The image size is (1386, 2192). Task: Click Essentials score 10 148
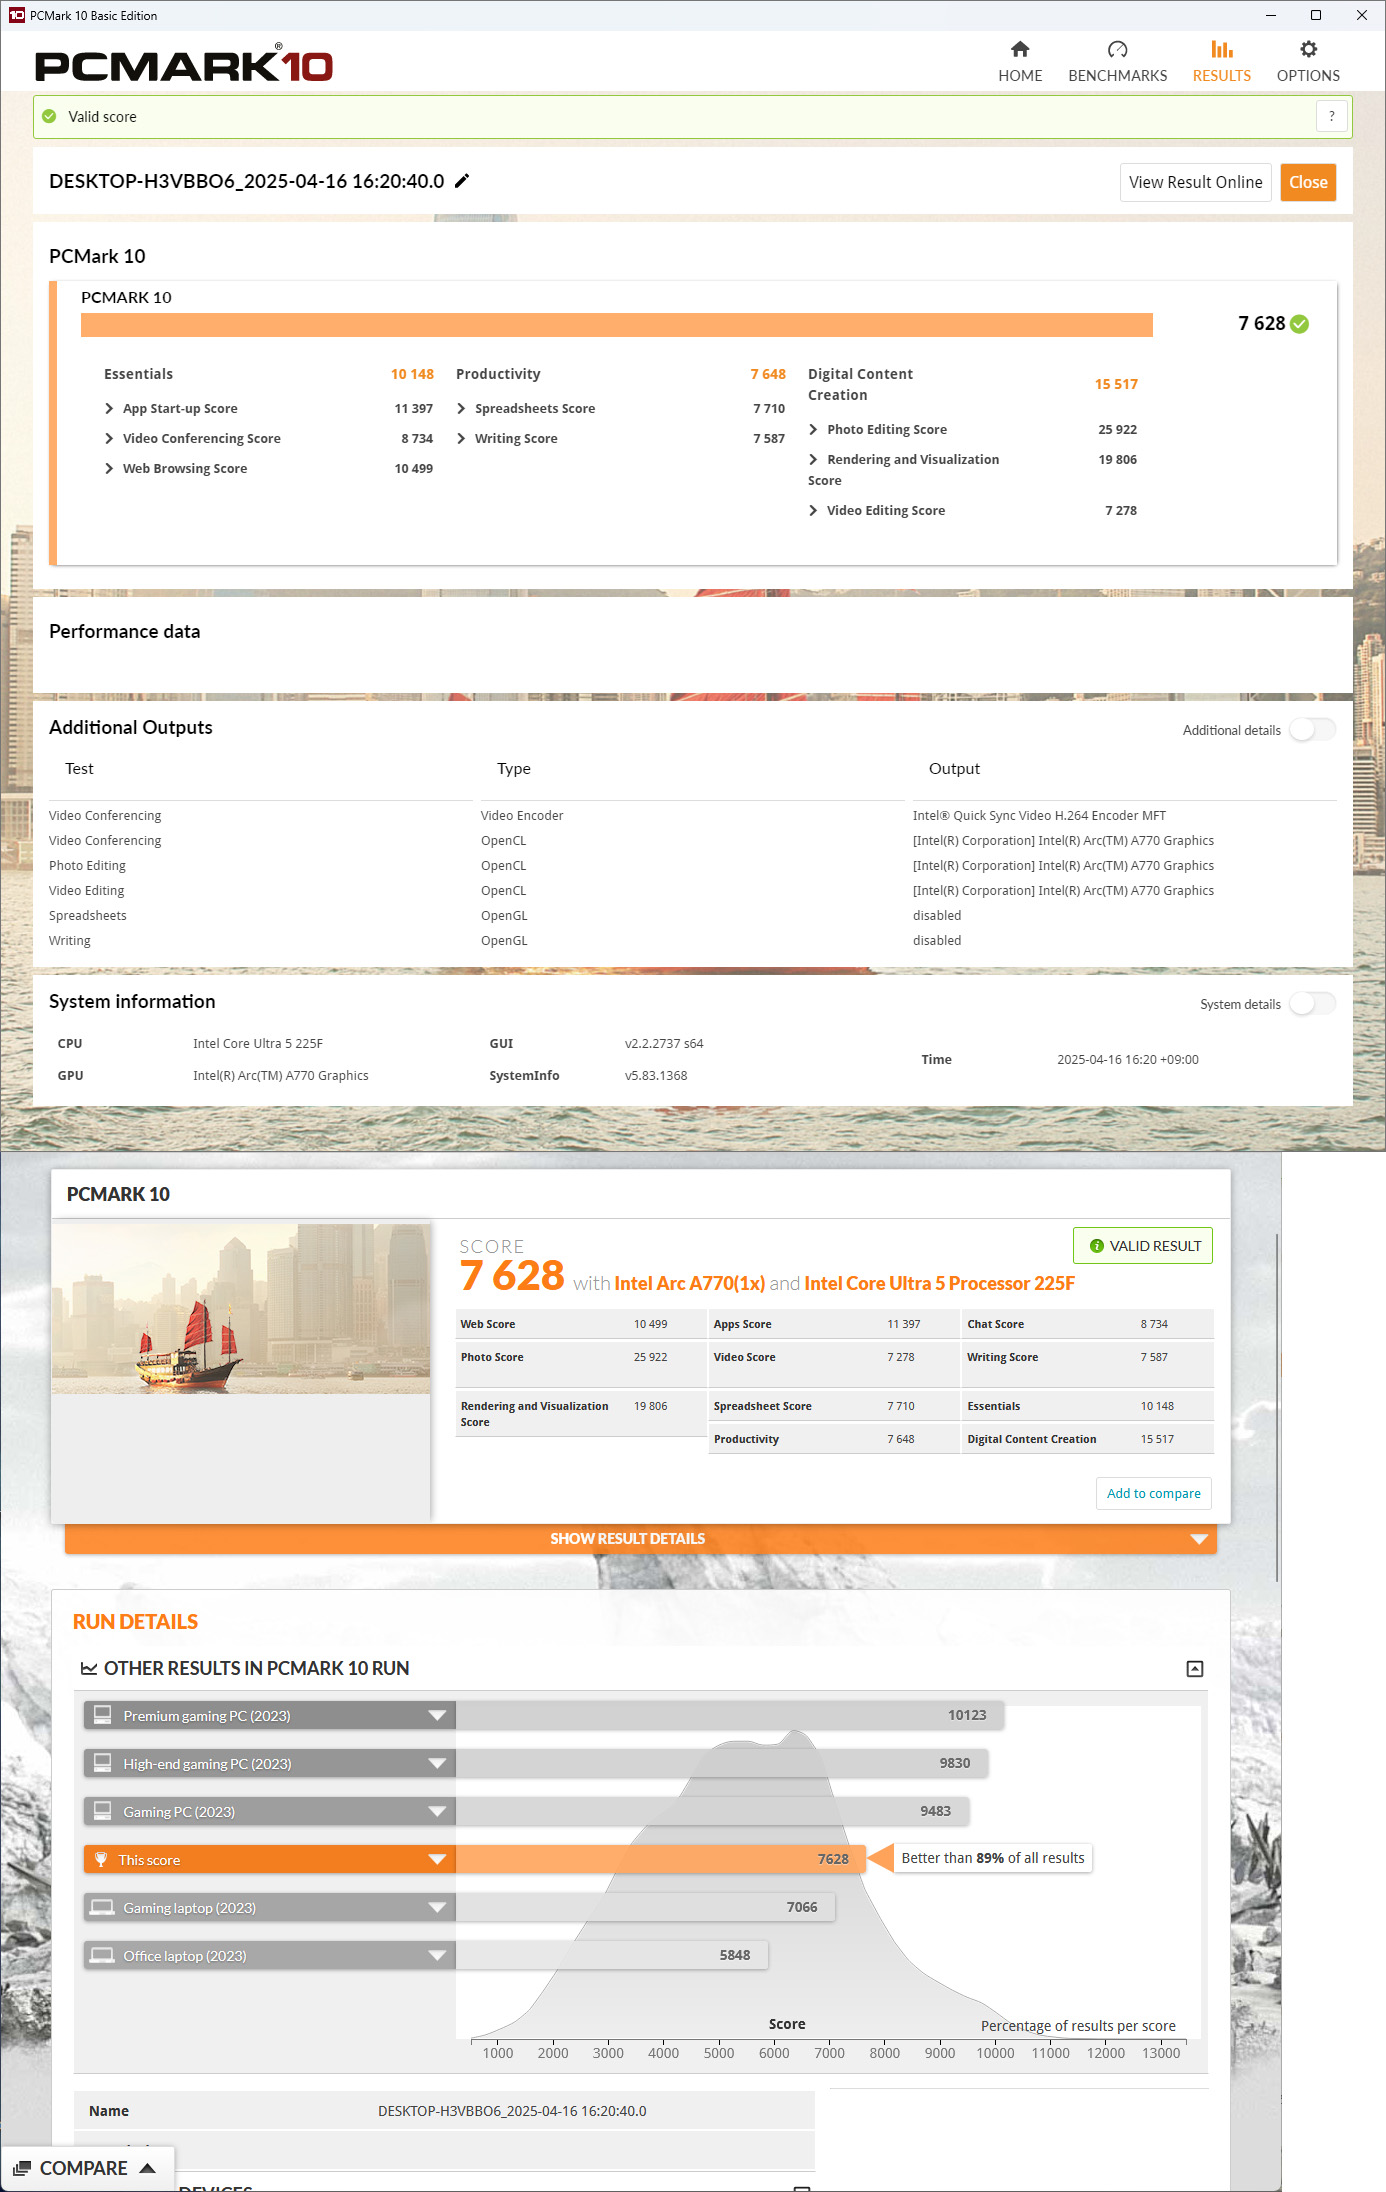(x=412, y=374)
